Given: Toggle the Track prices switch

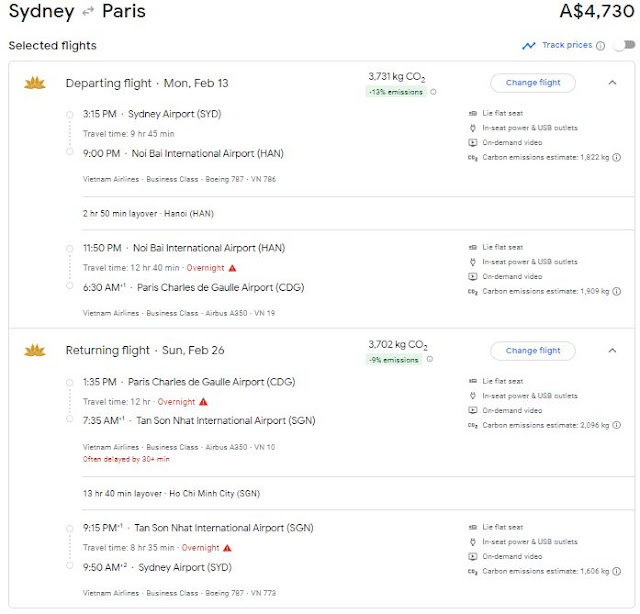Looking at the screenshot, I should coord(623,45).
